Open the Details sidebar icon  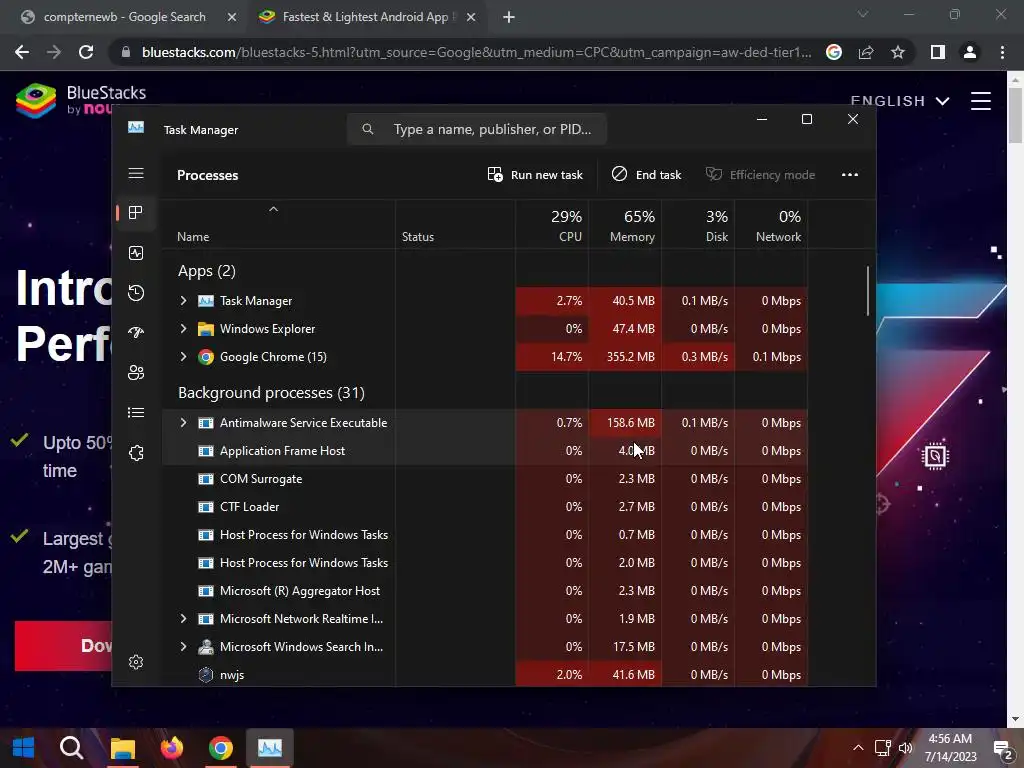136,412
